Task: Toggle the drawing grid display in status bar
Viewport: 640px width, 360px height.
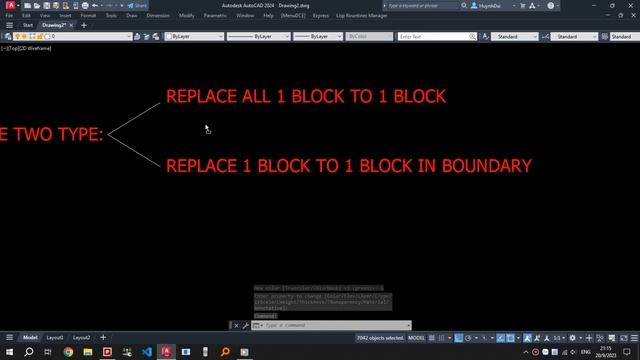Action: tap(432, 338)
